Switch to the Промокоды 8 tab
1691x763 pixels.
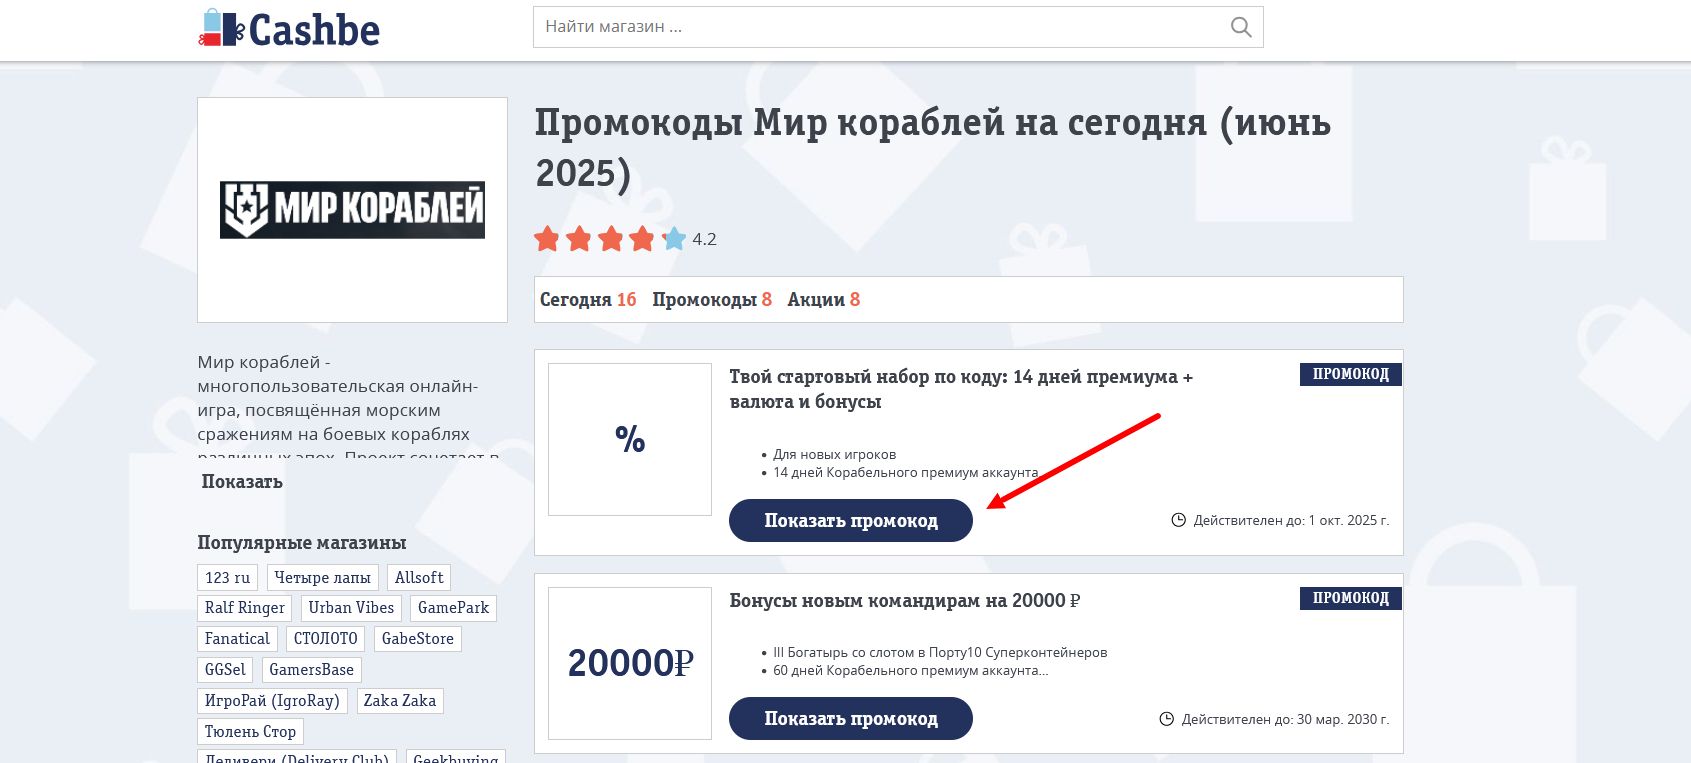[x=712, y=299]
